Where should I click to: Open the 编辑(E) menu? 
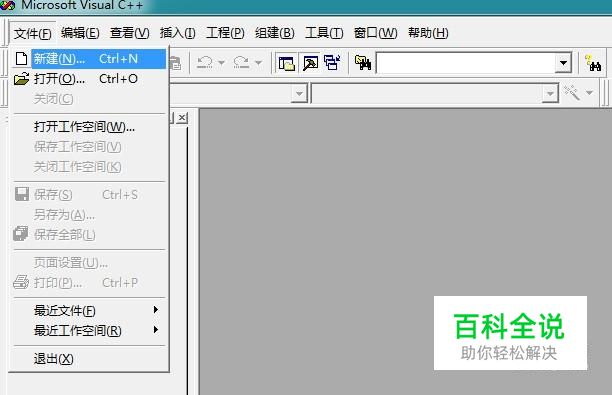tap(80, 33)
